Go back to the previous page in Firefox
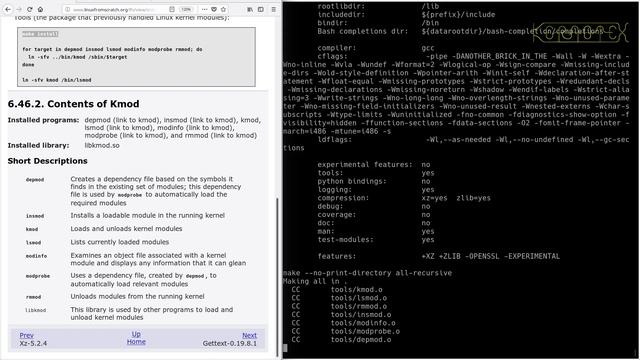 coord(8,9)
